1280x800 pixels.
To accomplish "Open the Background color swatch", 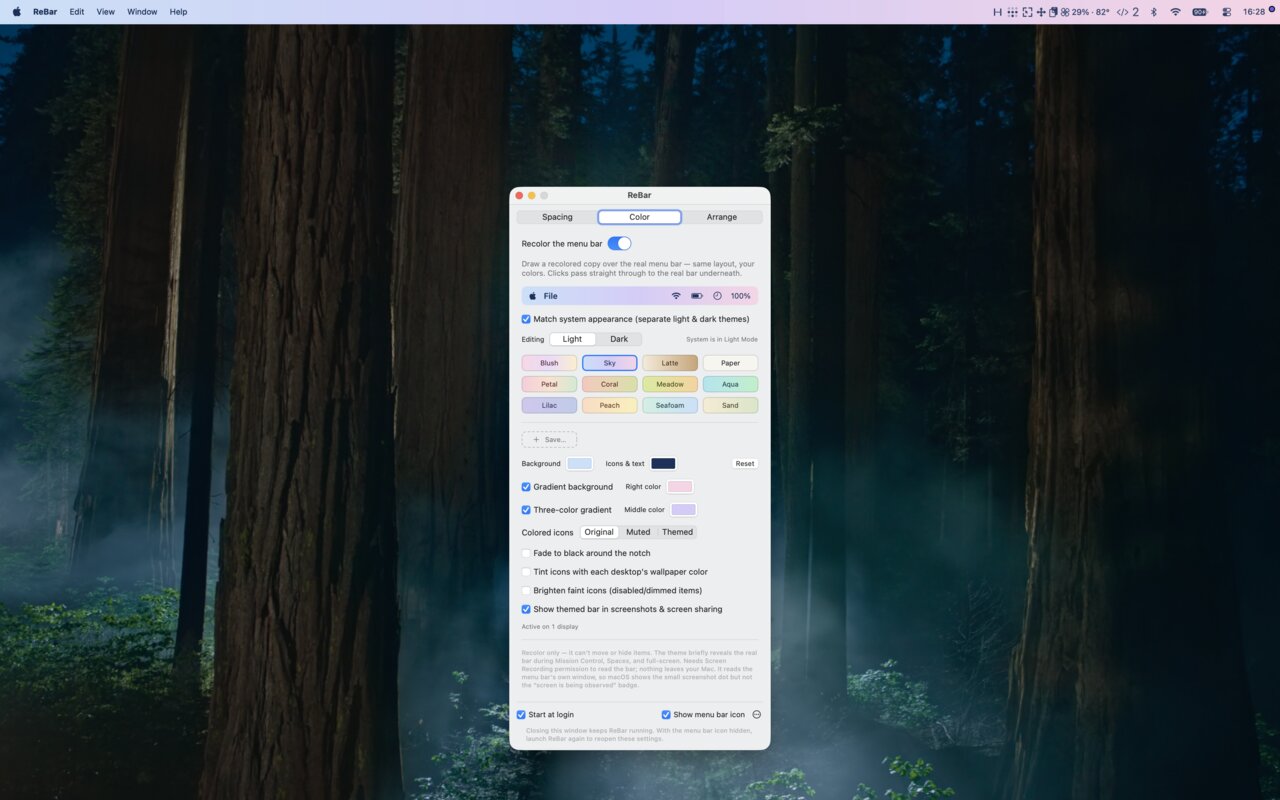I will (x=579, y=464).
